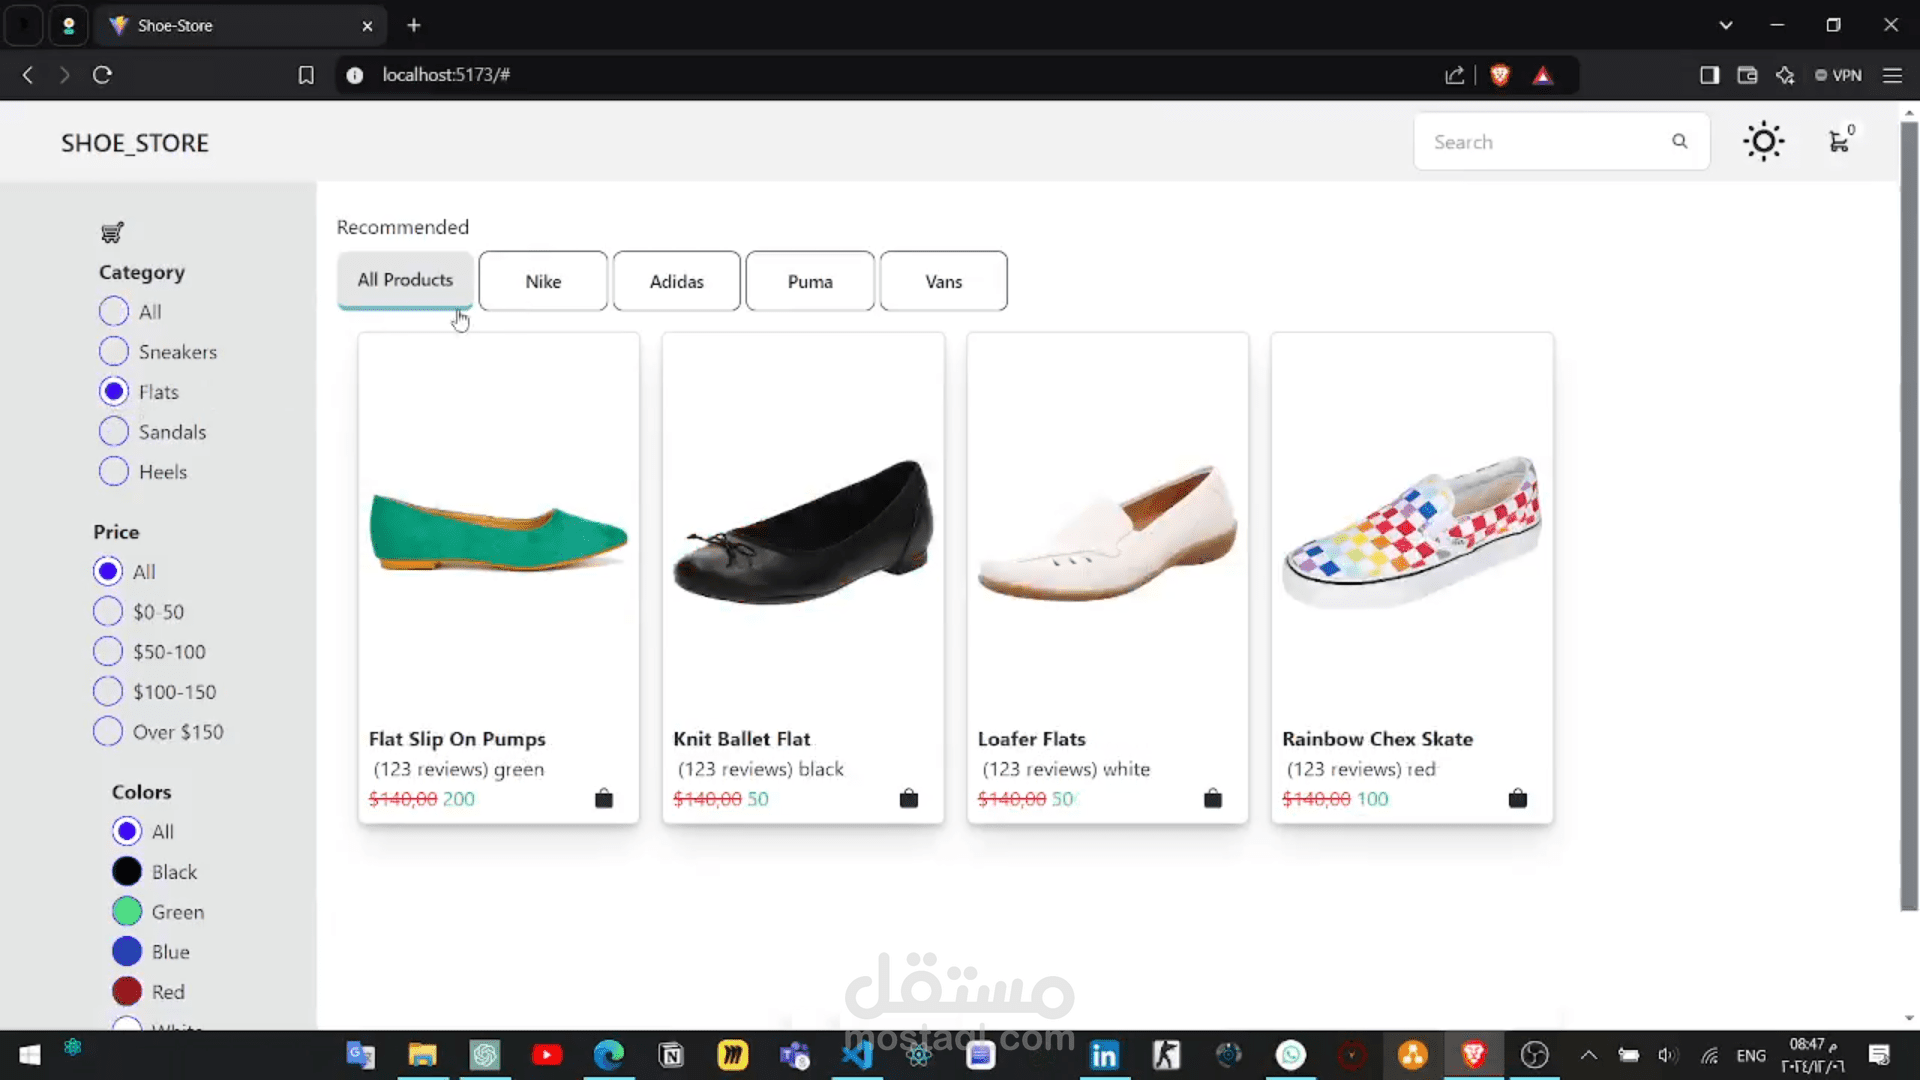1920x1080 pixels.
Task: Select the $50-100 price radio option
Action: coord(108,651)
